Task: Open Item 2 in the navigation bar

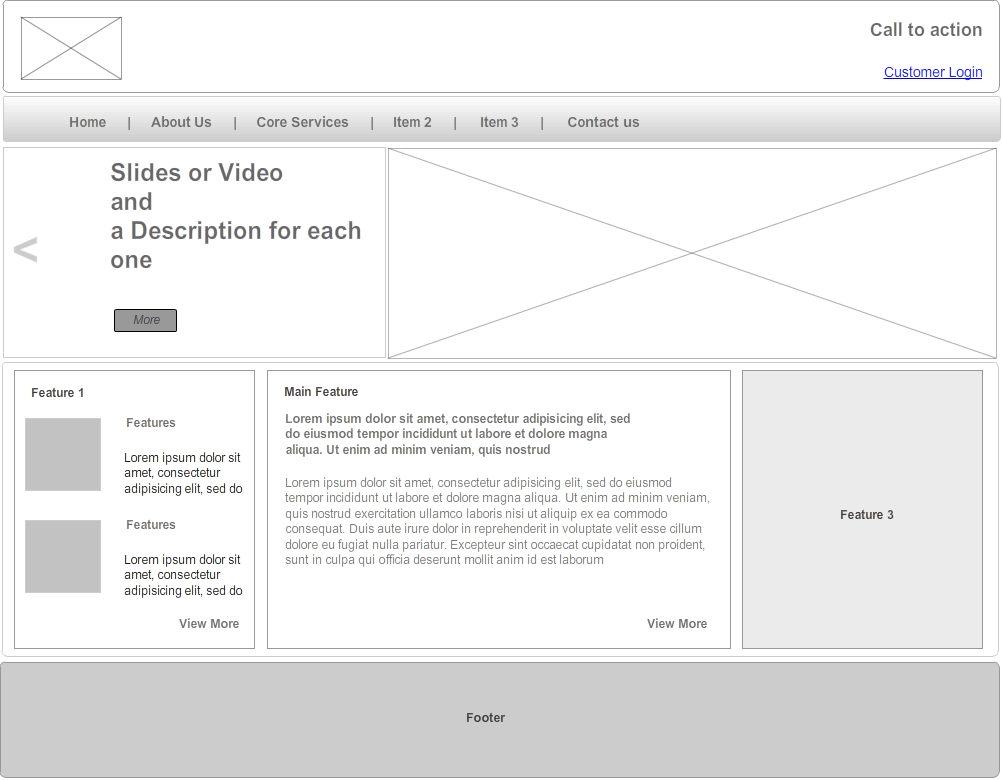Action: pos(412,122)
